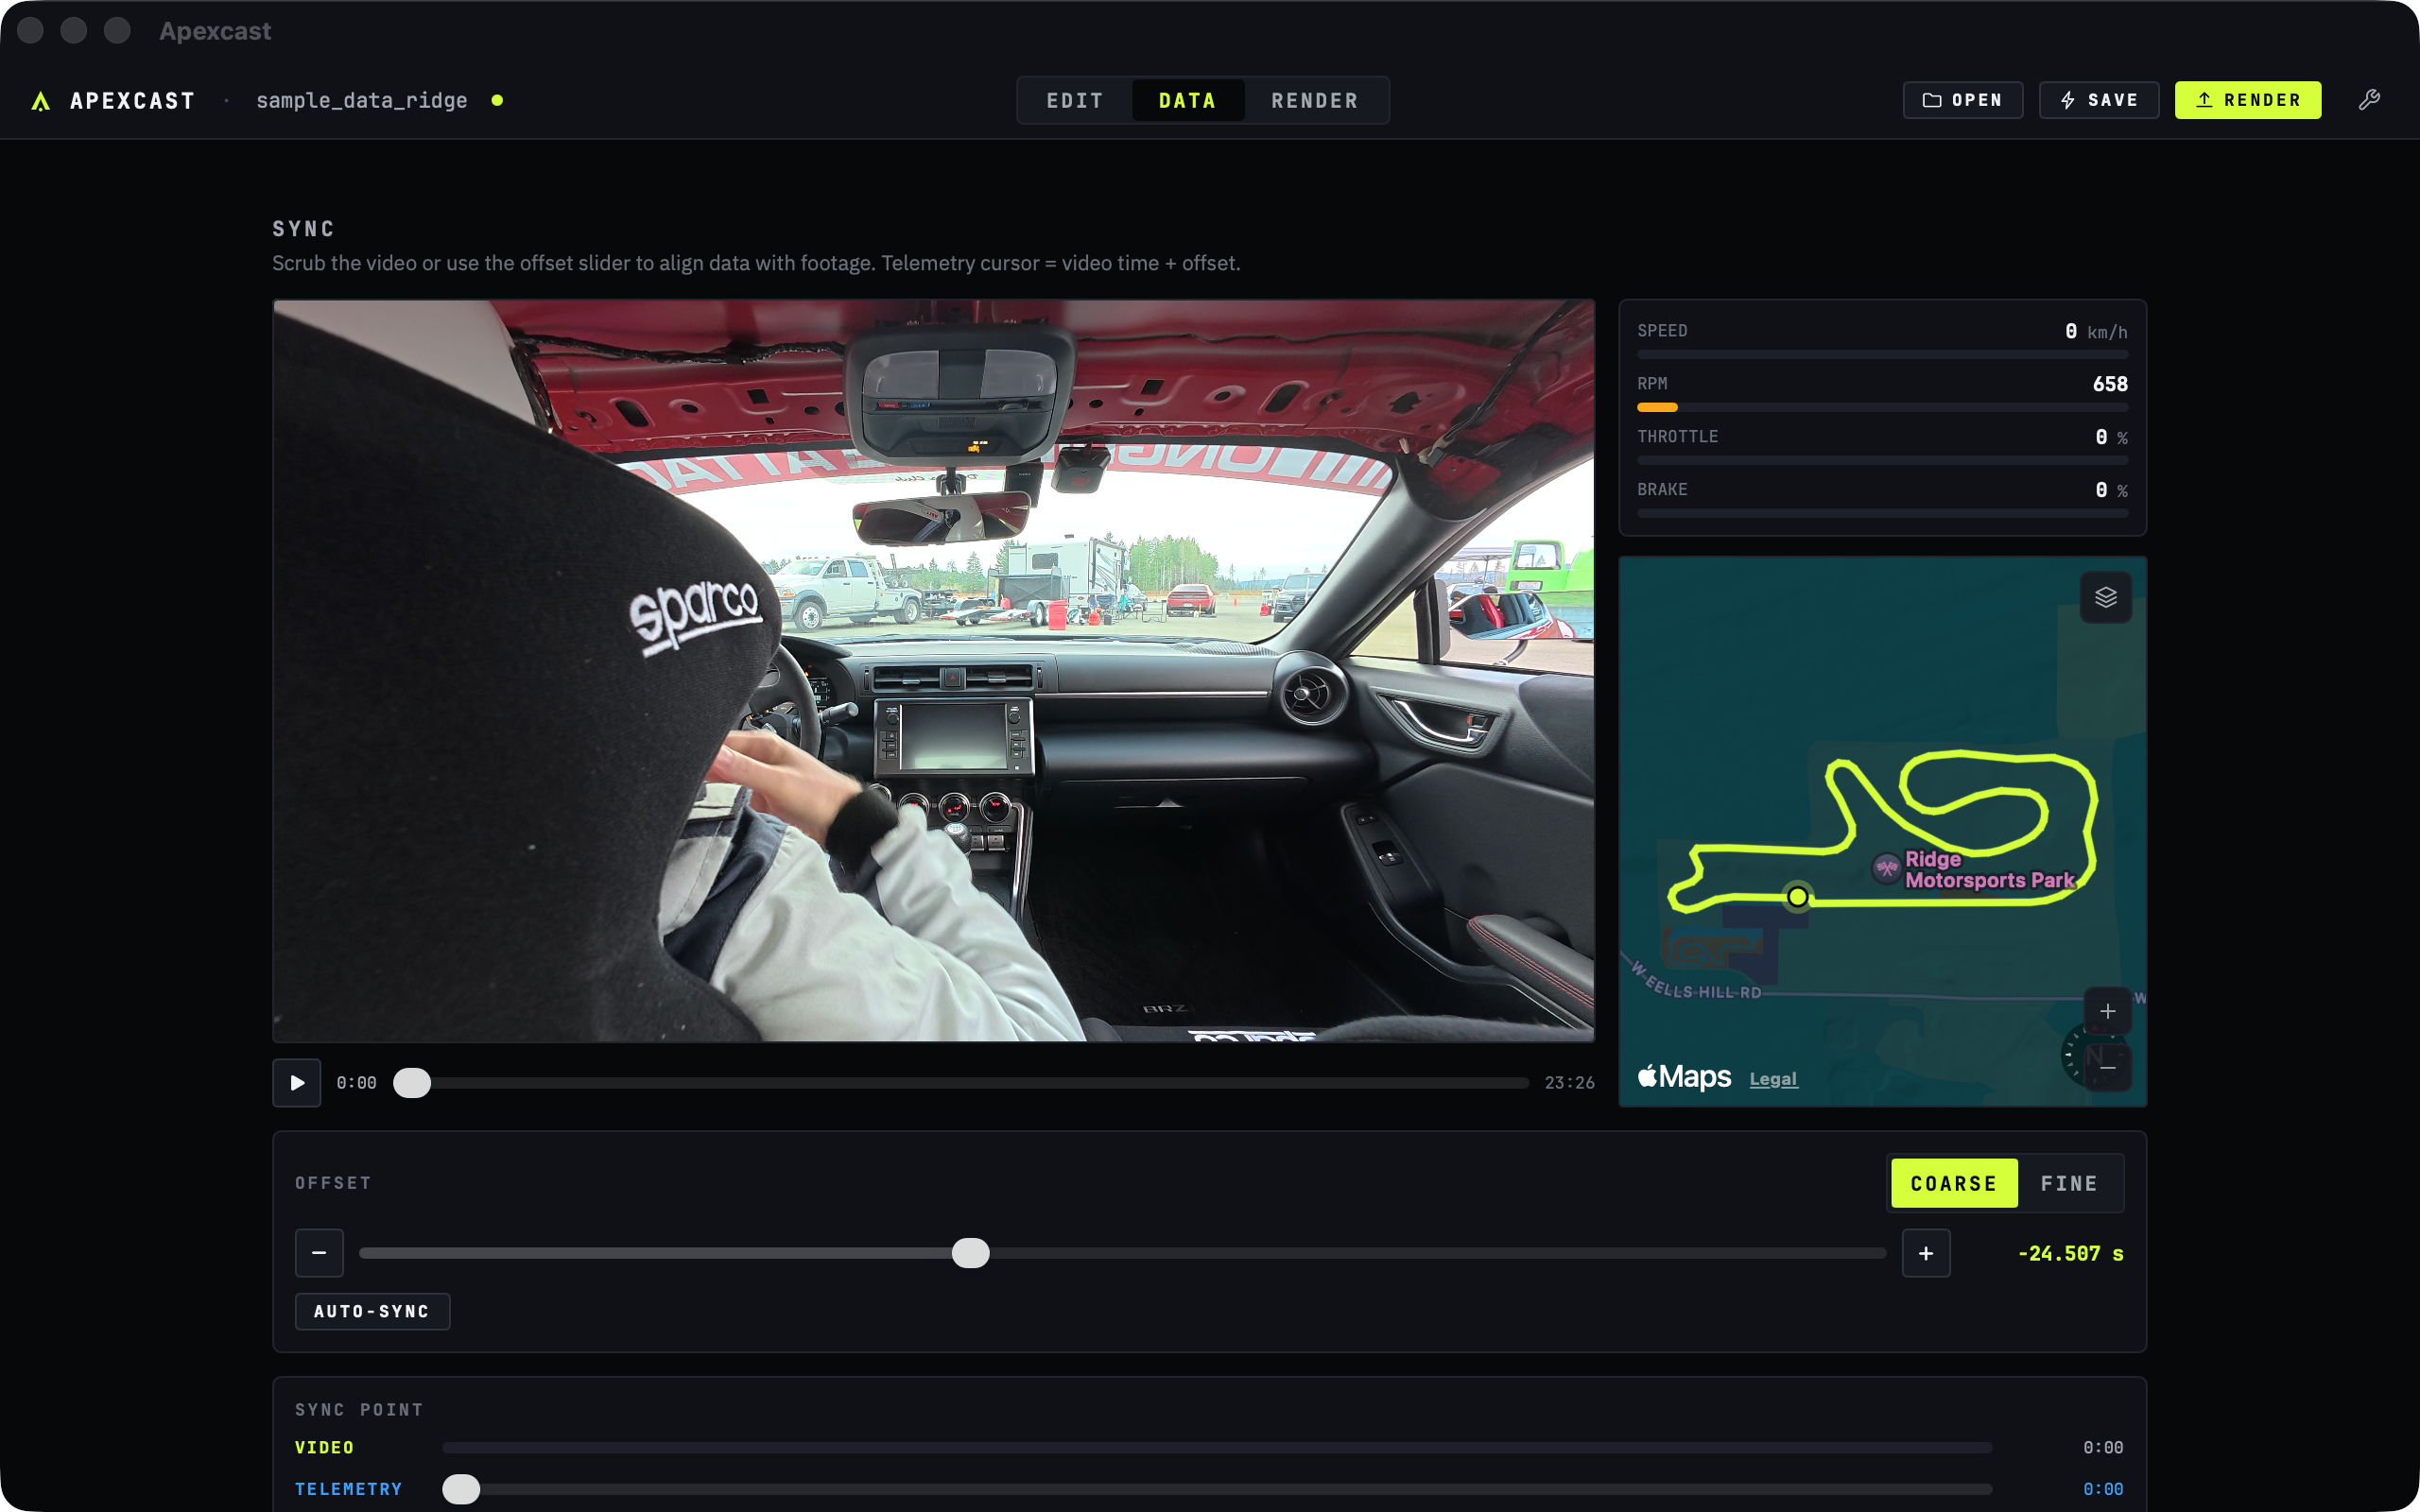Open the Maps Legal link
This screenshot has width=2420, height=1512.
click(1773, 1079)
